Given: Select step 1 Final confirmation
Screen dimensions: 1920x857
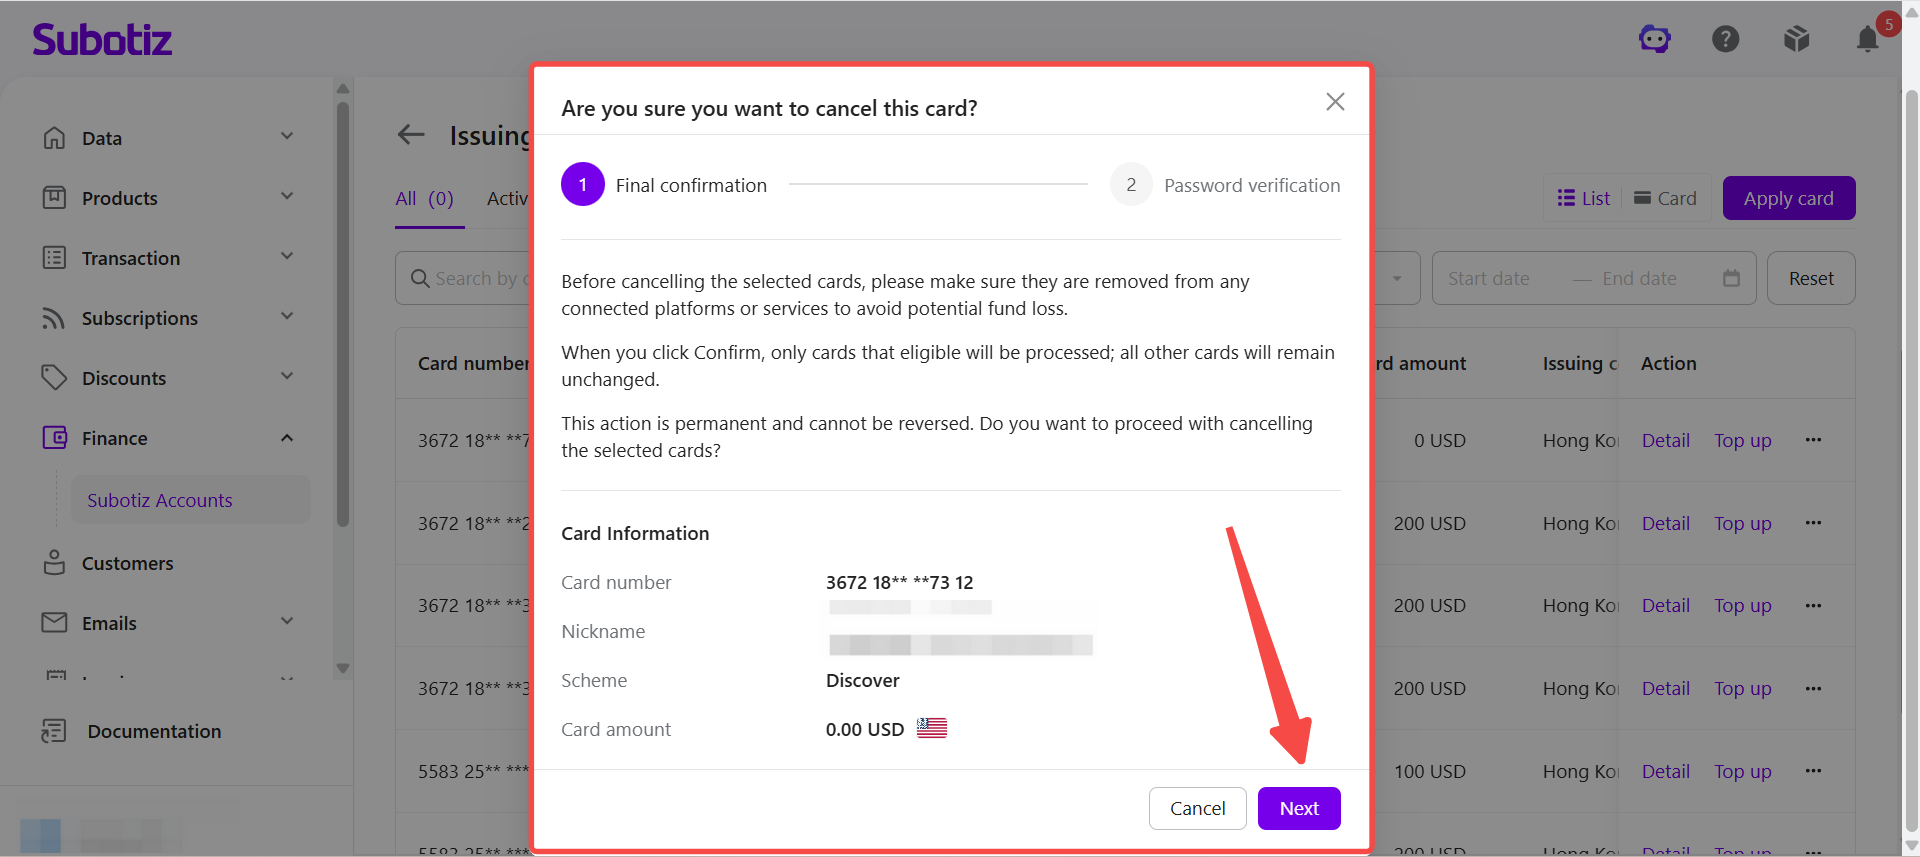Looking at the screenshot, I should coord(664,185).
